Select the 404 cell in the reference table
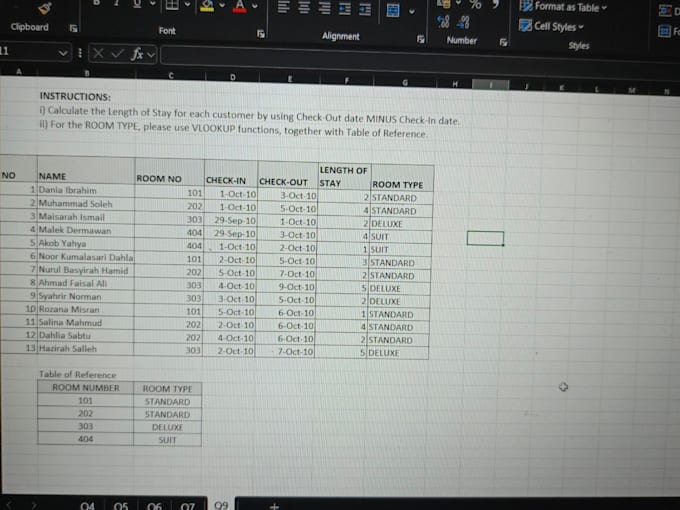Viewport: 680px width, 510px height. pyautogui.click(x=85, y=439)
